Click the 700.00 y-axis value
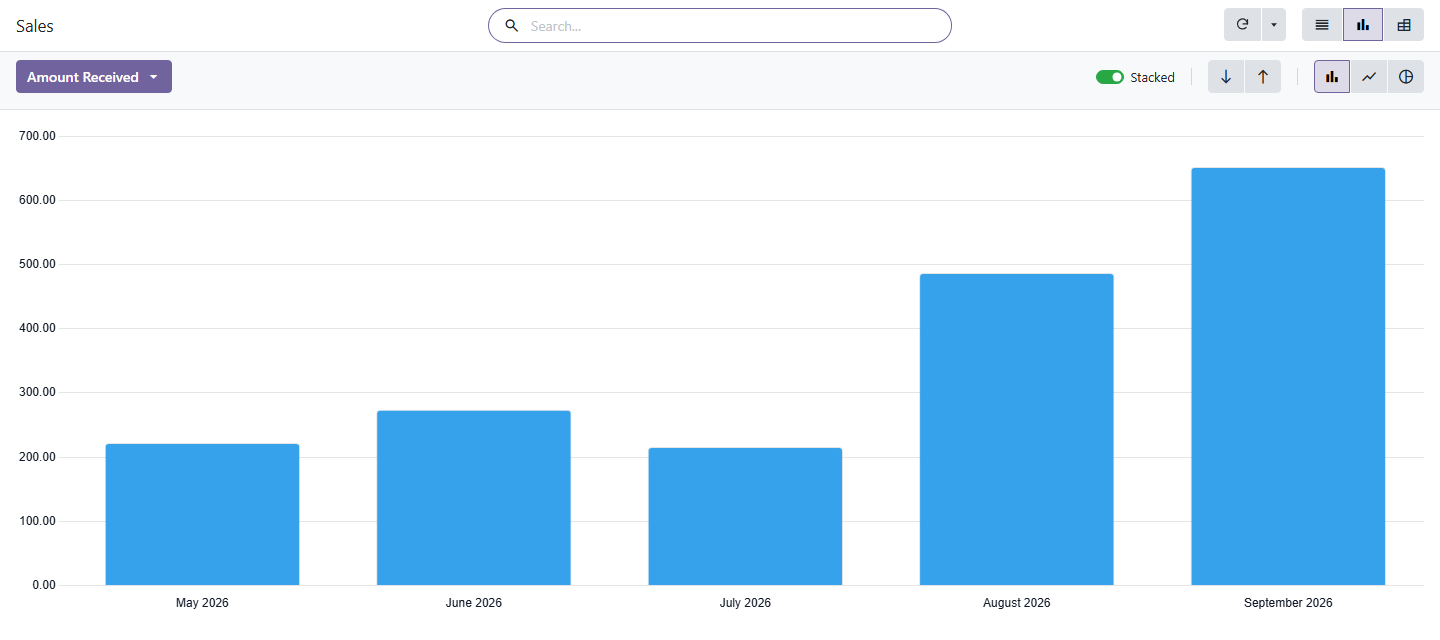Viewport: 1440px width, 640px height. [x=38, y=136]
